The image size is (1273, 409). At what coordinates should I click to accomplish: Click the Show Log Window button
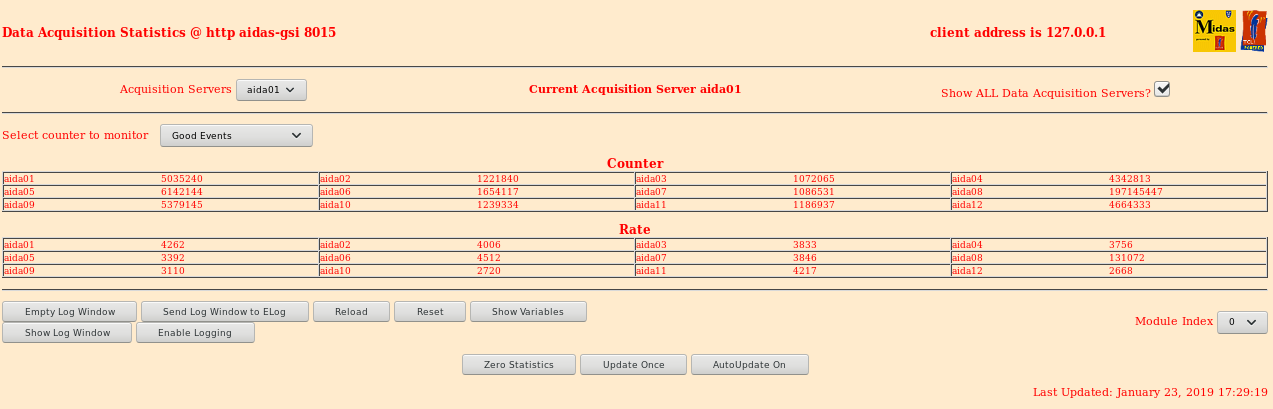coord(67,333)
